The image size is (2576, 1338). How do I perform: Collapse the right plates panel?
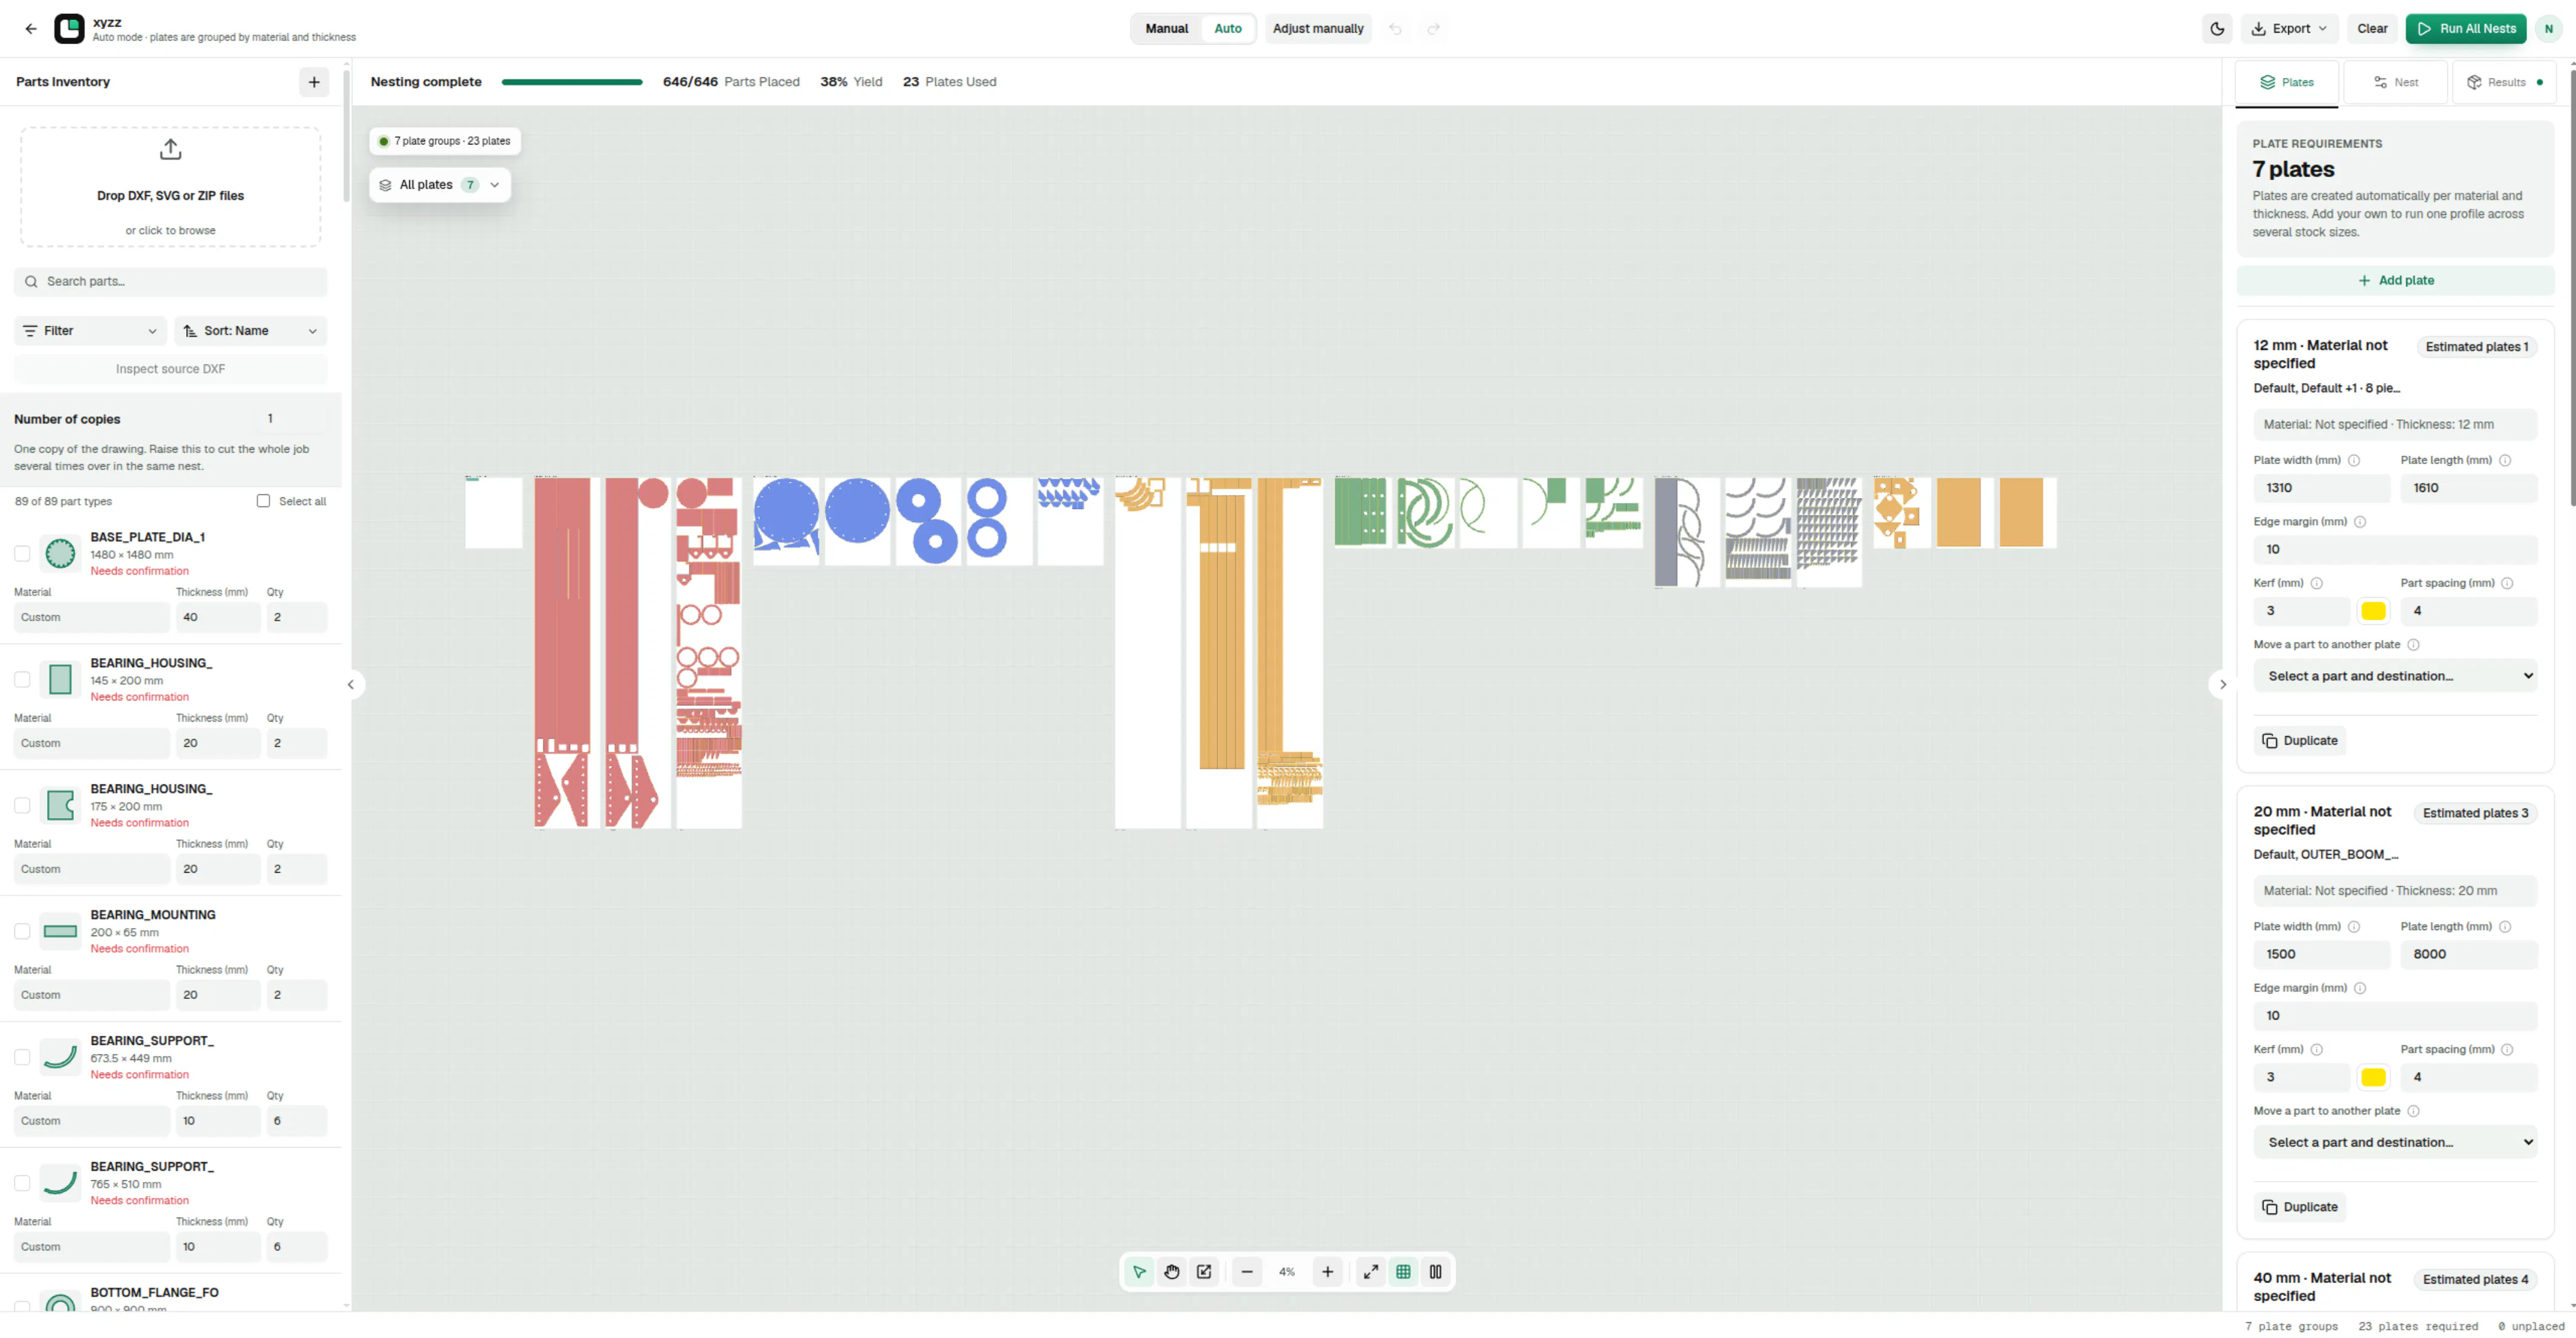click(x=2222, y=685)
